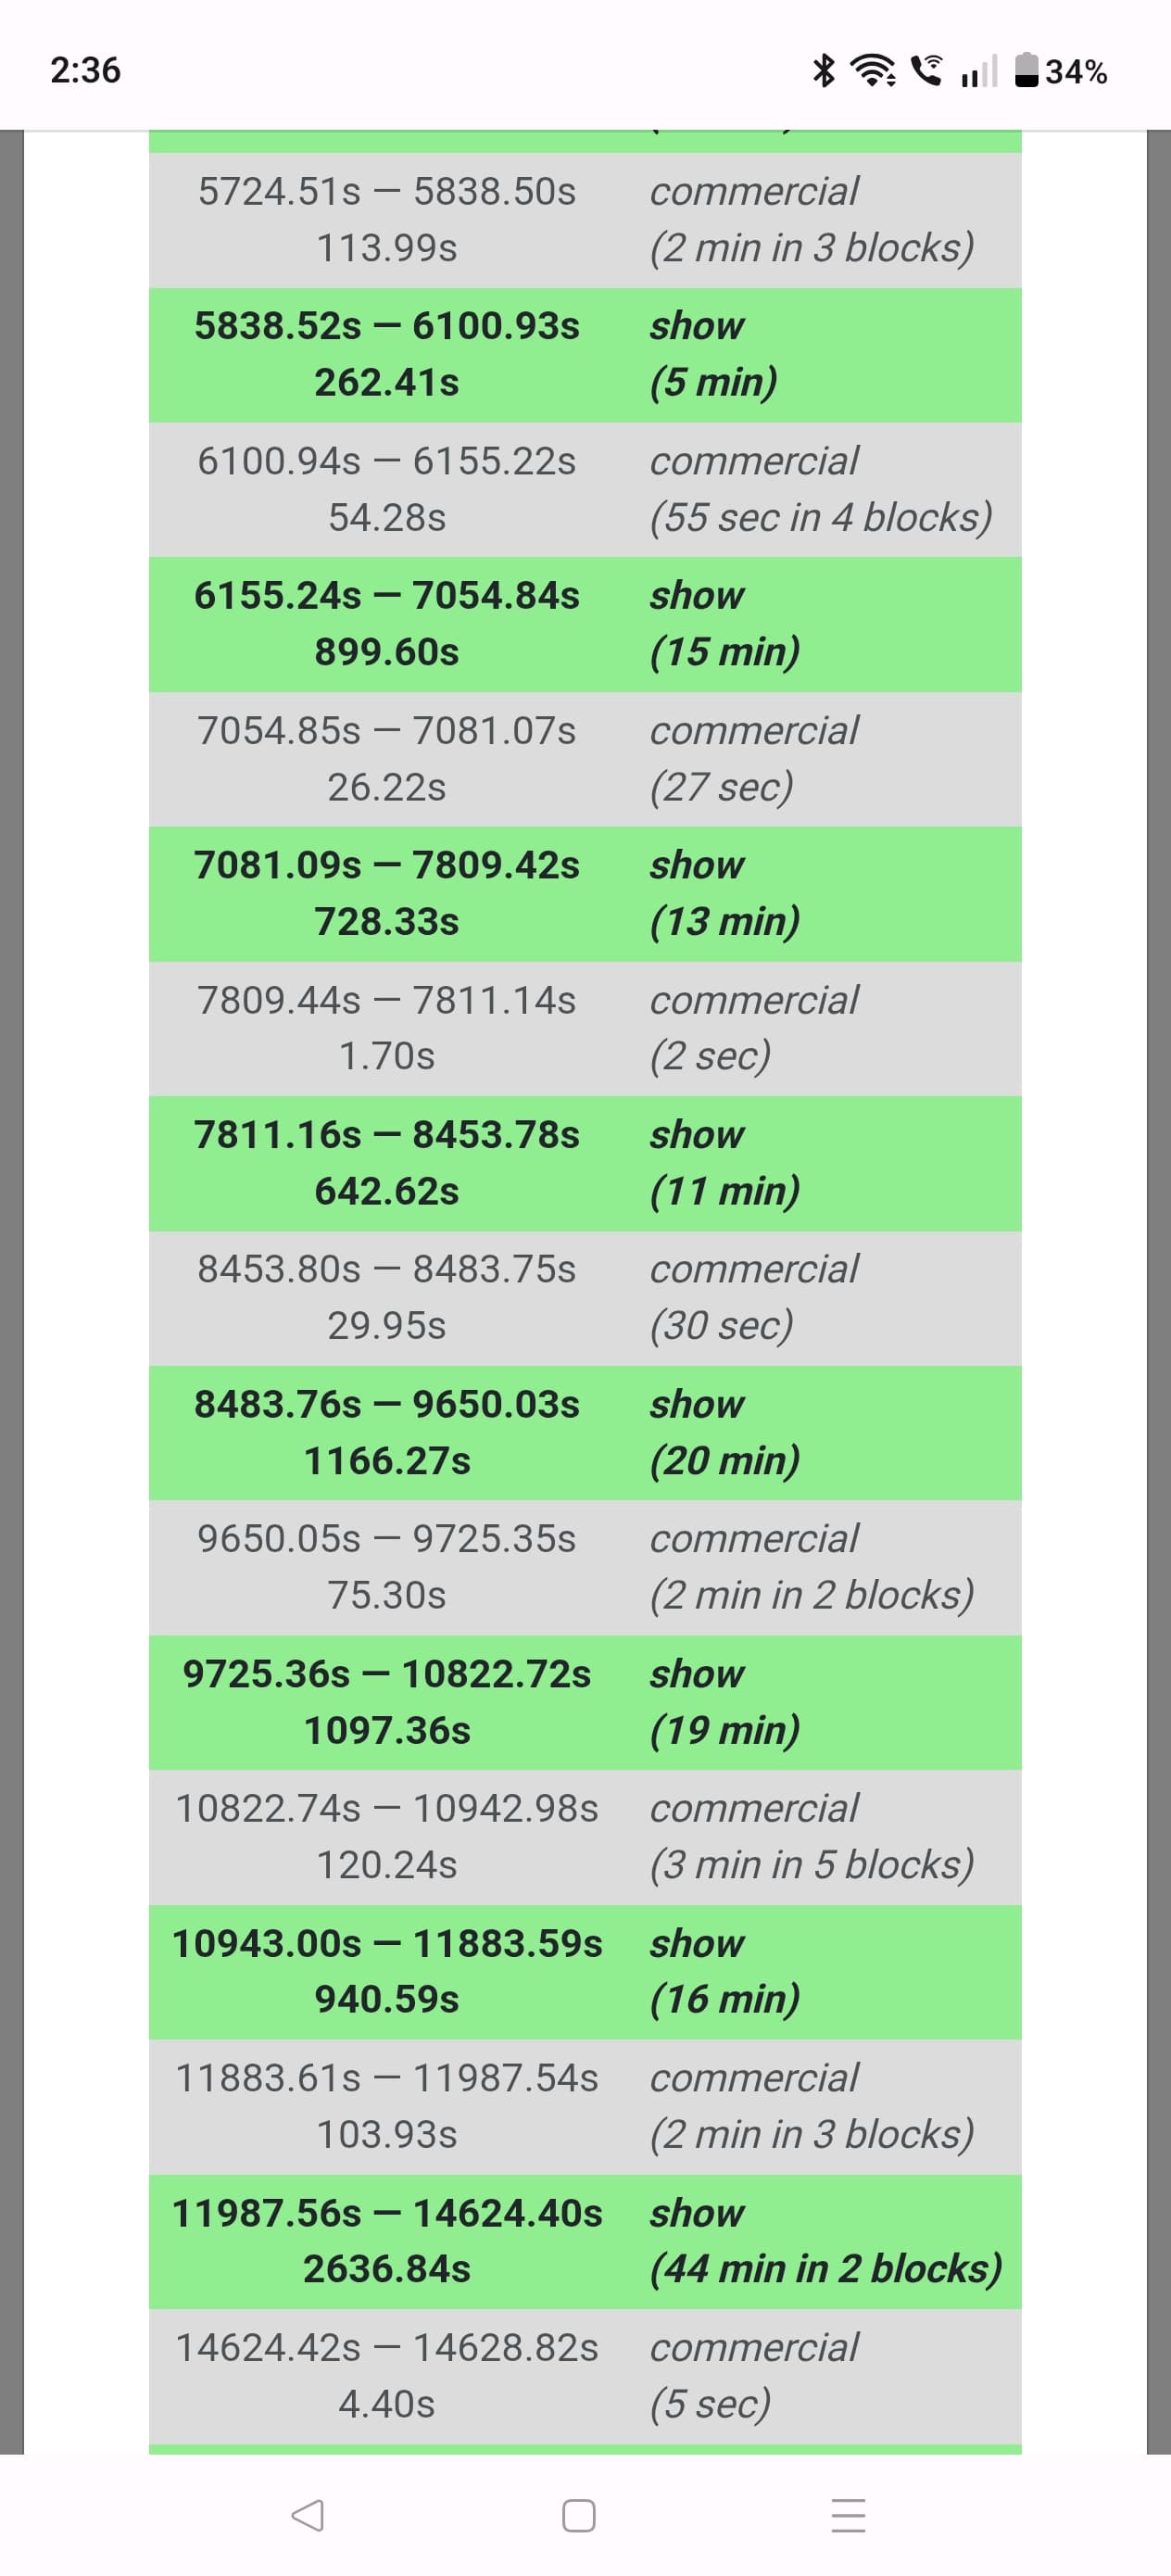Click commercial labeled 3 min in 5 blocks
The width and height of the screenshot is (1171, 2576).
pyautogui.click(x=585, y=1837)
